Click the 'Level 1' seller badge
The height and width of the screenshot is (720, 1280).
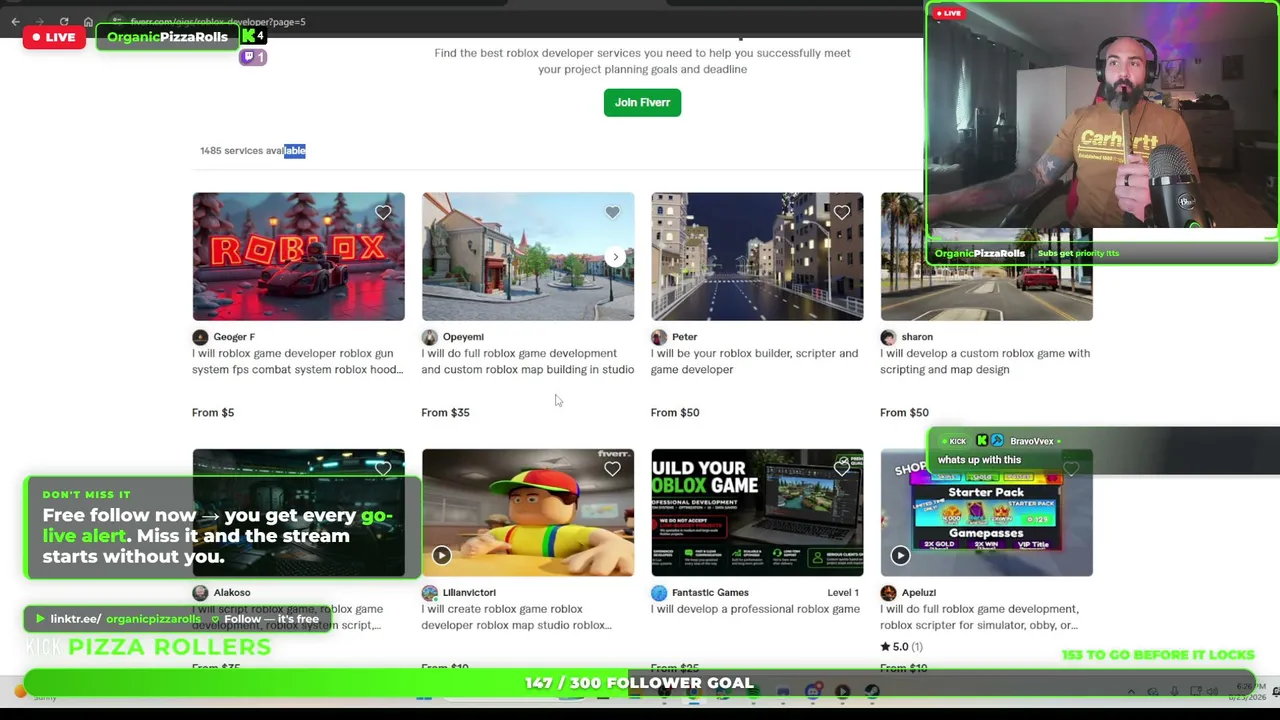pyautogui.click(x=843, y=593)
